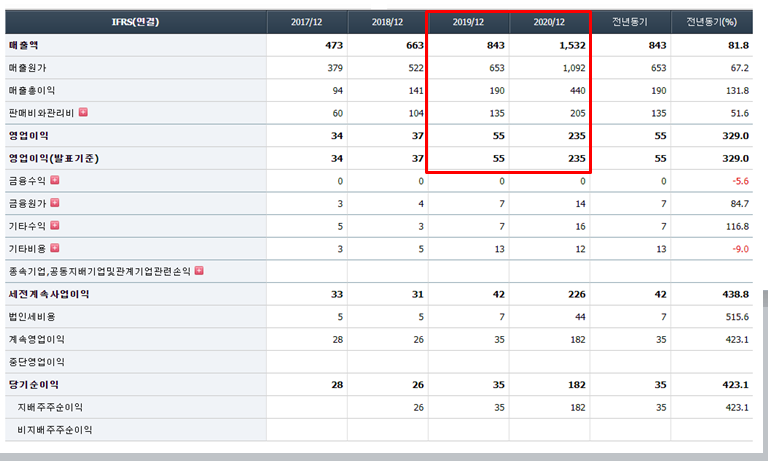The image size is (768, 461).
Task: Select the 기타비용 row label
Action: point(27,249)
